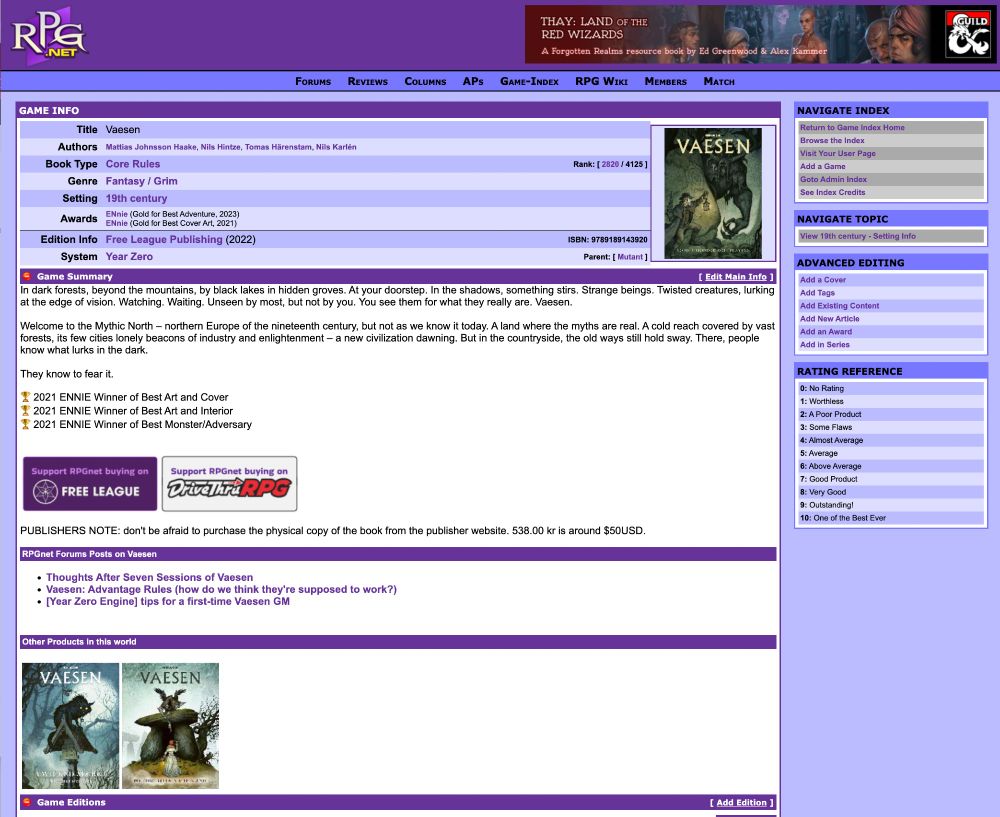Open the Members page
The width and height of the screenshot is (1000, 817).
[666, 82]
